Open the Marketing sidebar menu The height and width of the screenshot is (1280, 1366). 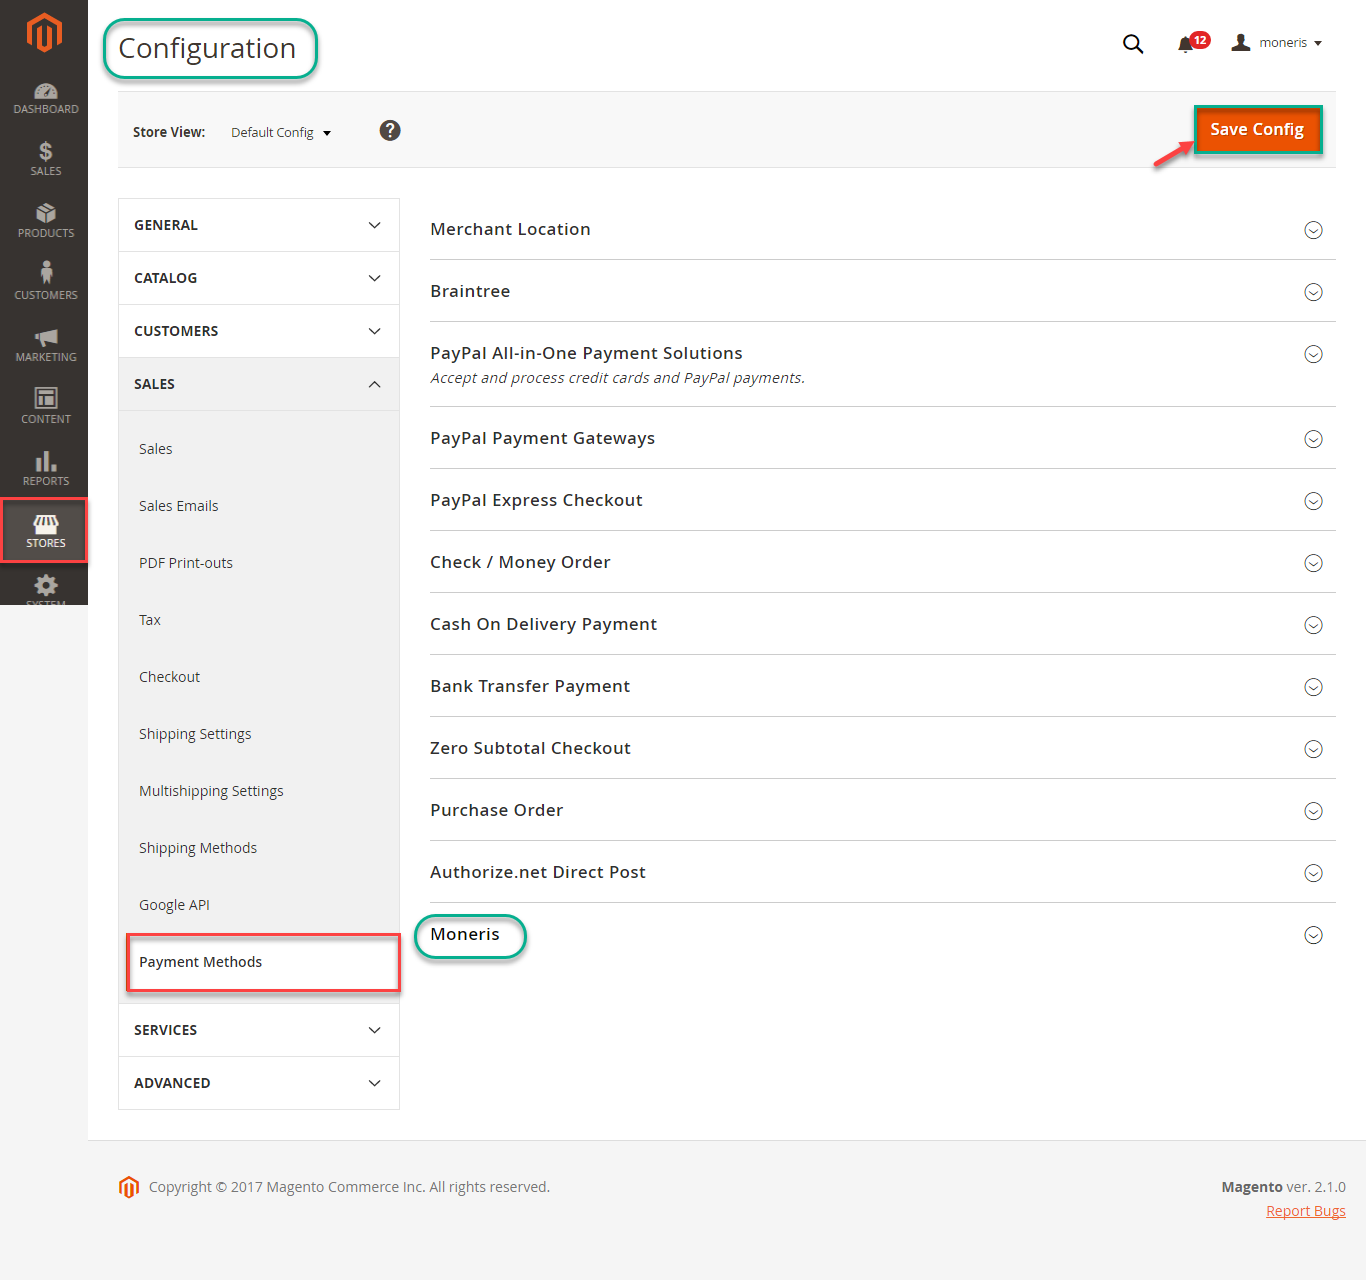46,345
